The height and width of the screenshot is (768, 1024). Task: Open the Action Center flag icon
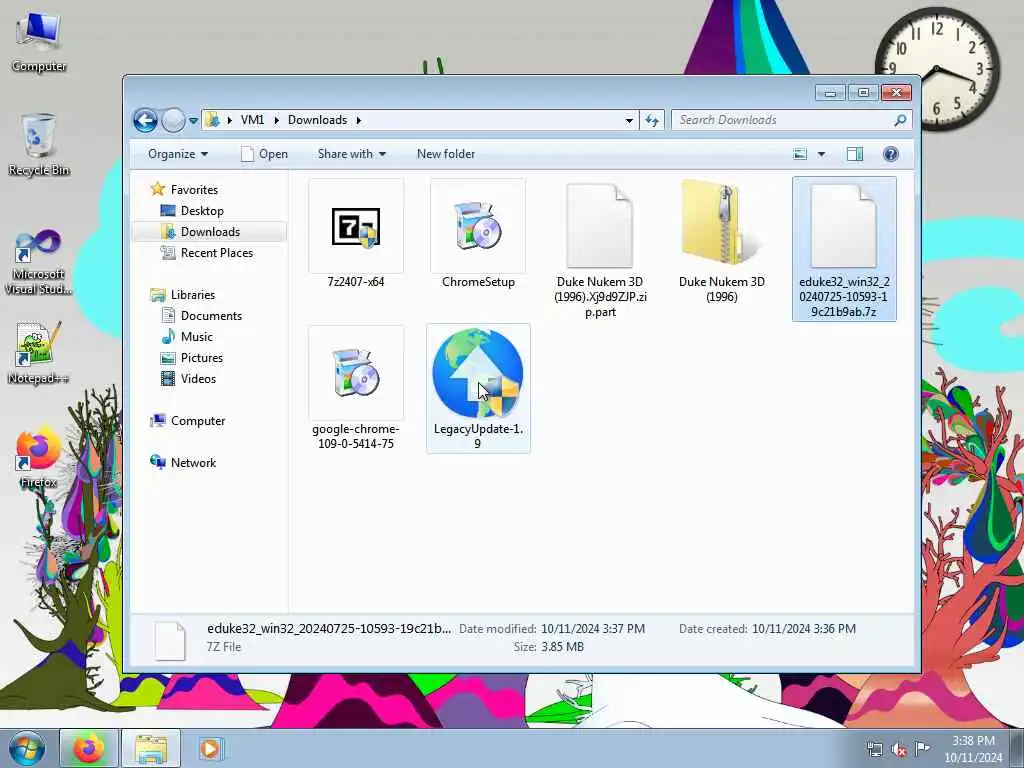pos(922,749)
